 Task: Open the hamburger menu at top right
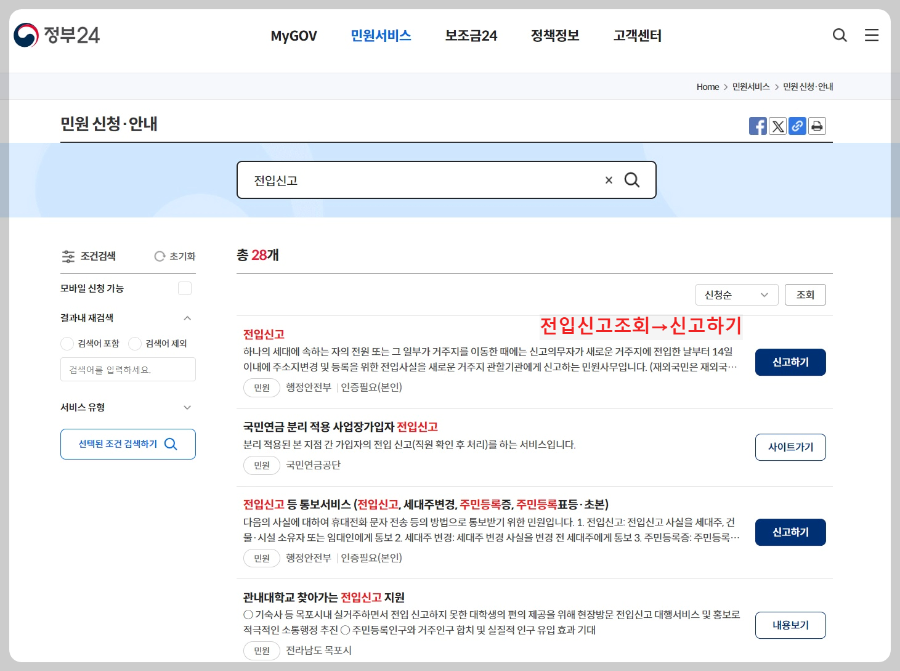click(x=871, y=35)
